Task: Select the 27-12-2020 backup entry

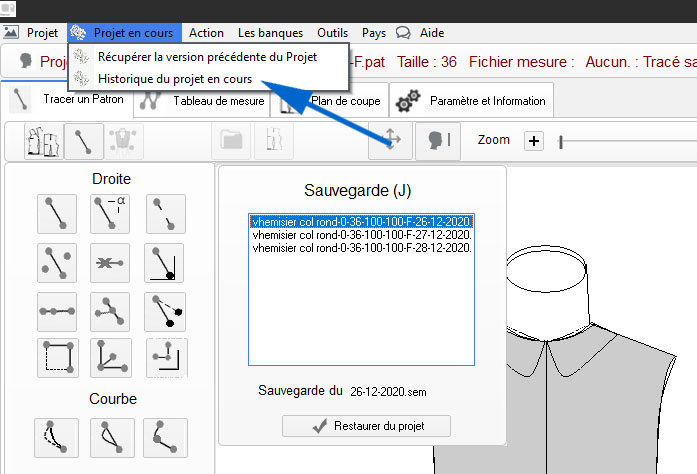Action: pyautogui.click(x=361, y=235)
